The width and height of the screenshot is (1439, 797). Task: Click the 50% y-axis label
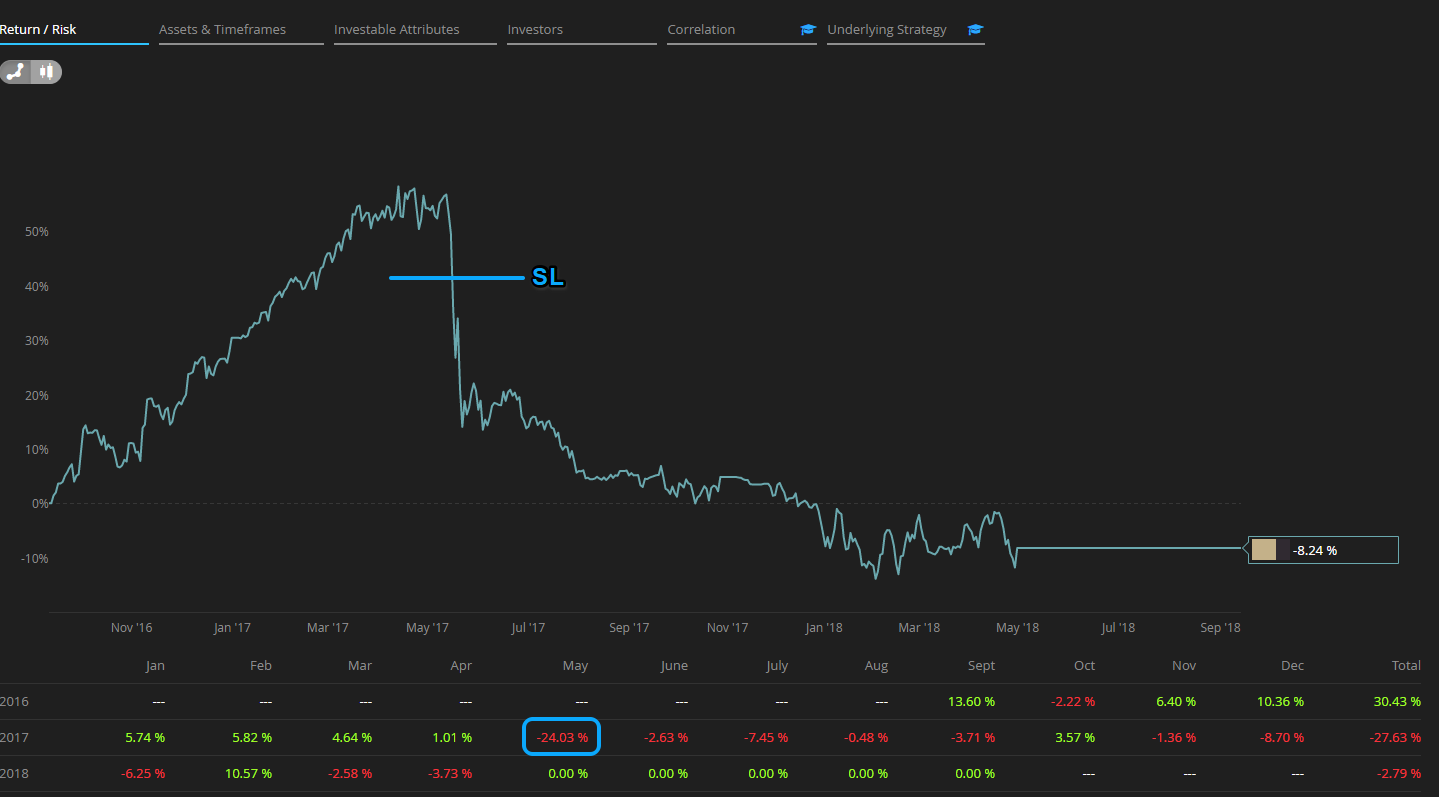[37, 232]
